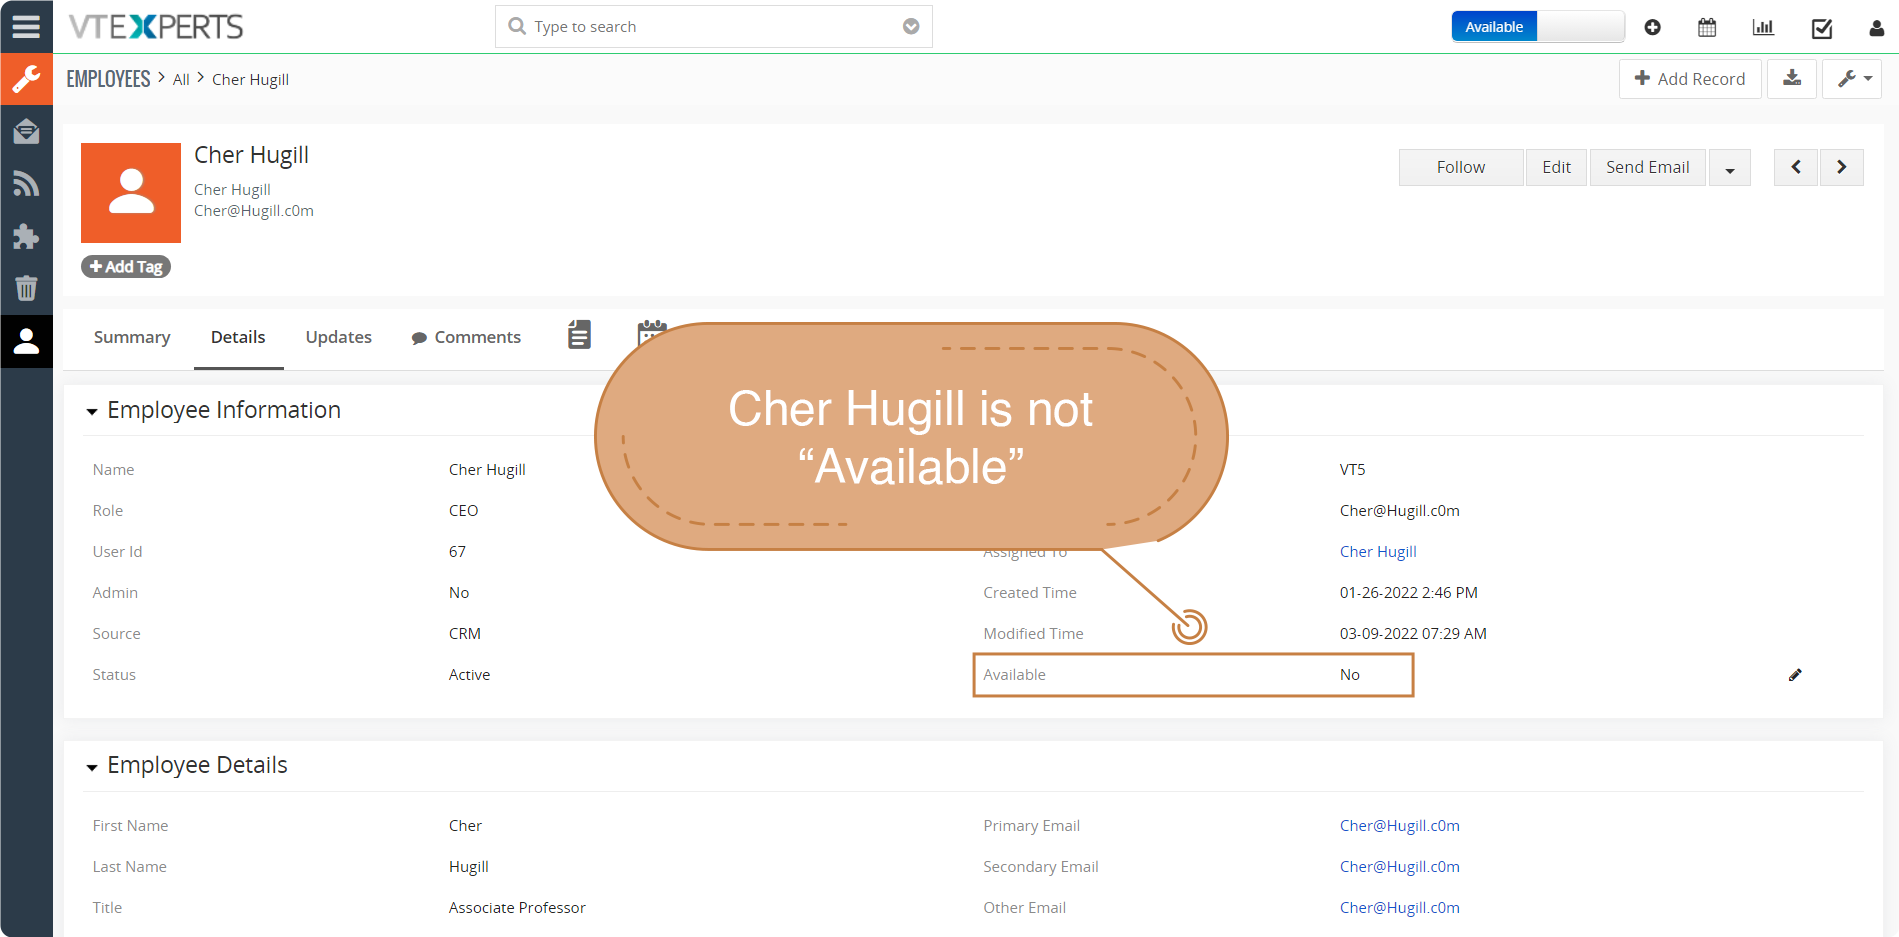The height and width of the screenshot is (937, 1899).
Task: Click the import download icon button
Action: (x=1792, y=78)
